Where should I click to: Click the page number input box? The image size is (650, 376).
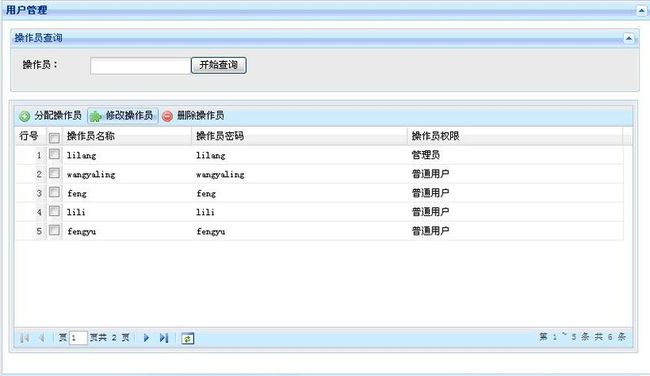(78, 338)
